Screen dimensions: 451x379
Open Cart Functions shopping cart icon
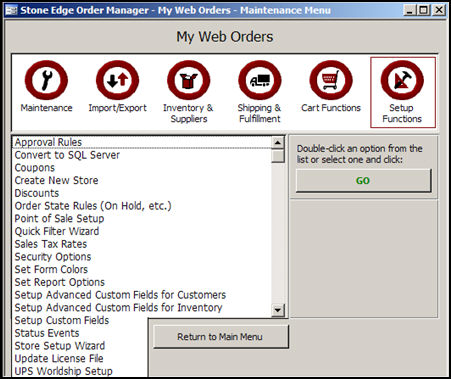click(331, 80)
